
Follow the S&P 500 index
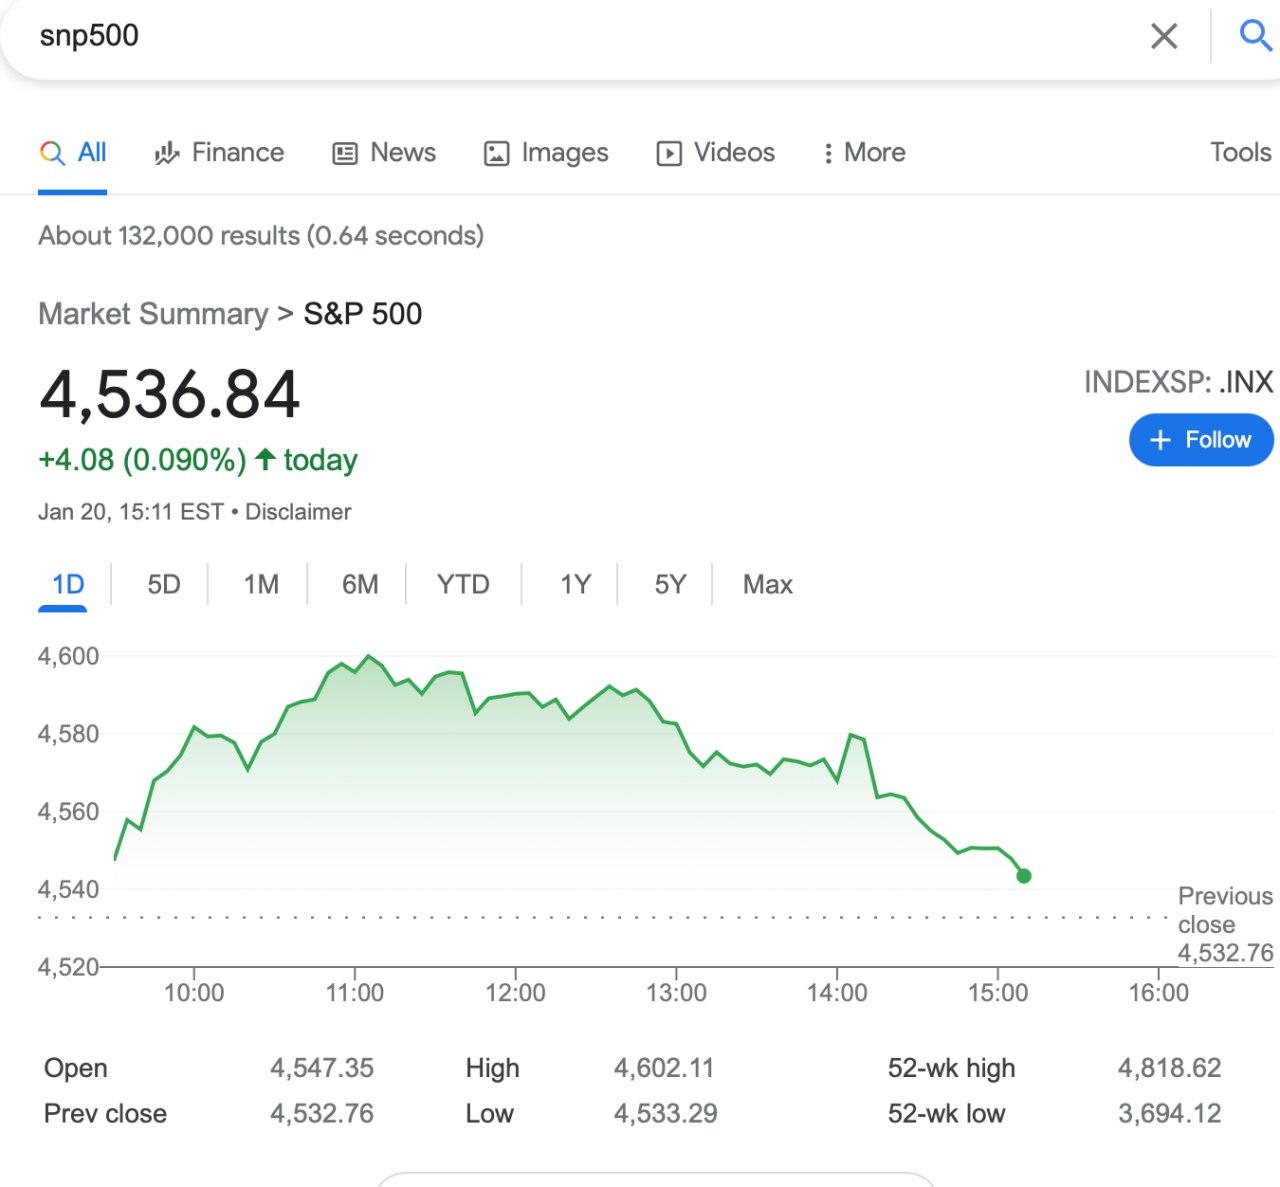click(1201, 440)
